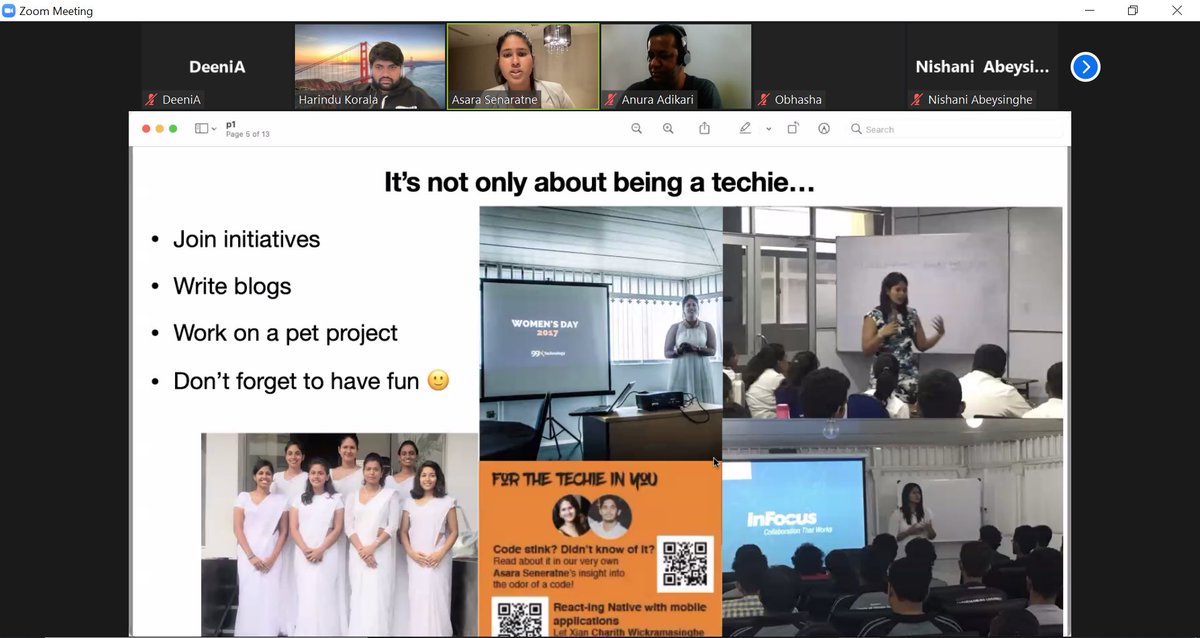
Task: Click the 'FOR THE TECHIE IN YOU' flyer heading
Action: pos(574,480)
